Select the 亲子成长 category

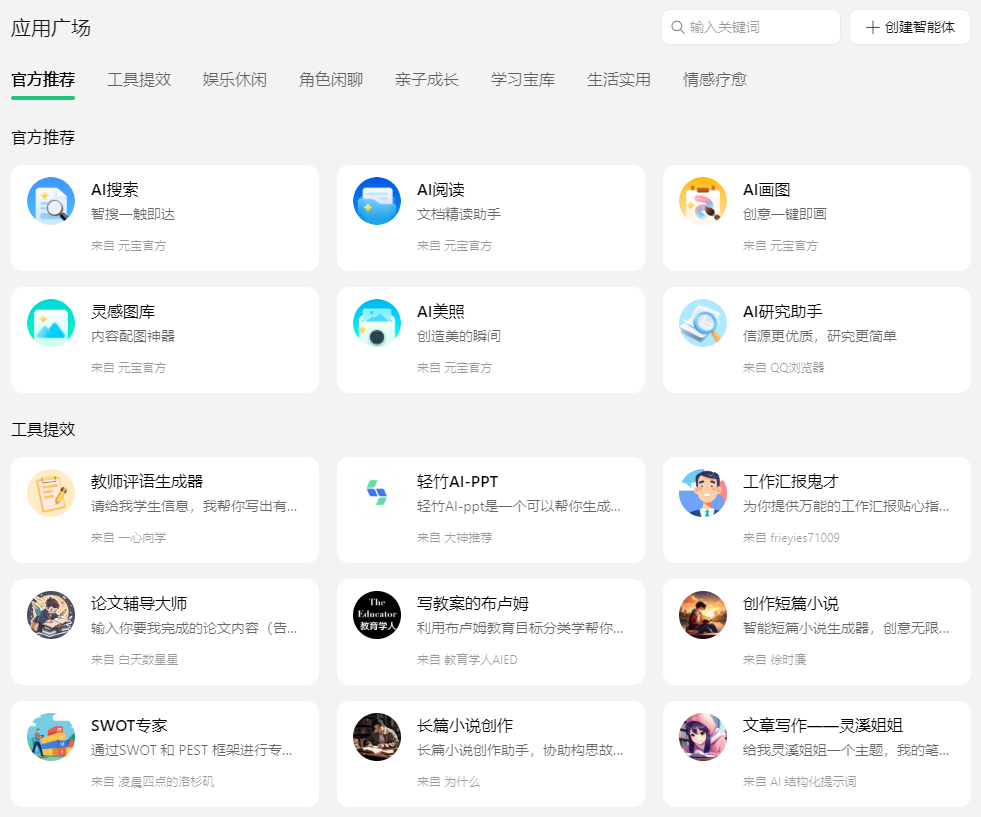click(x=427, y=79)
